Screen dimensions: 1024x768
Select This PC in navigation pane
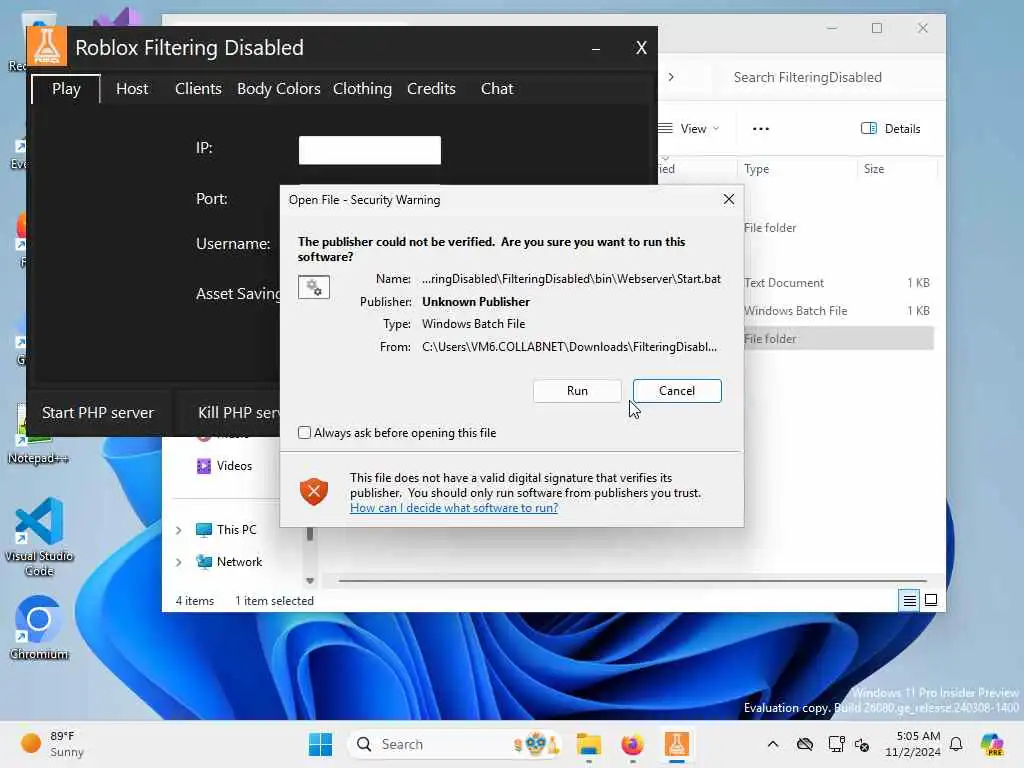pyautogui.click(x=226, y=530)
